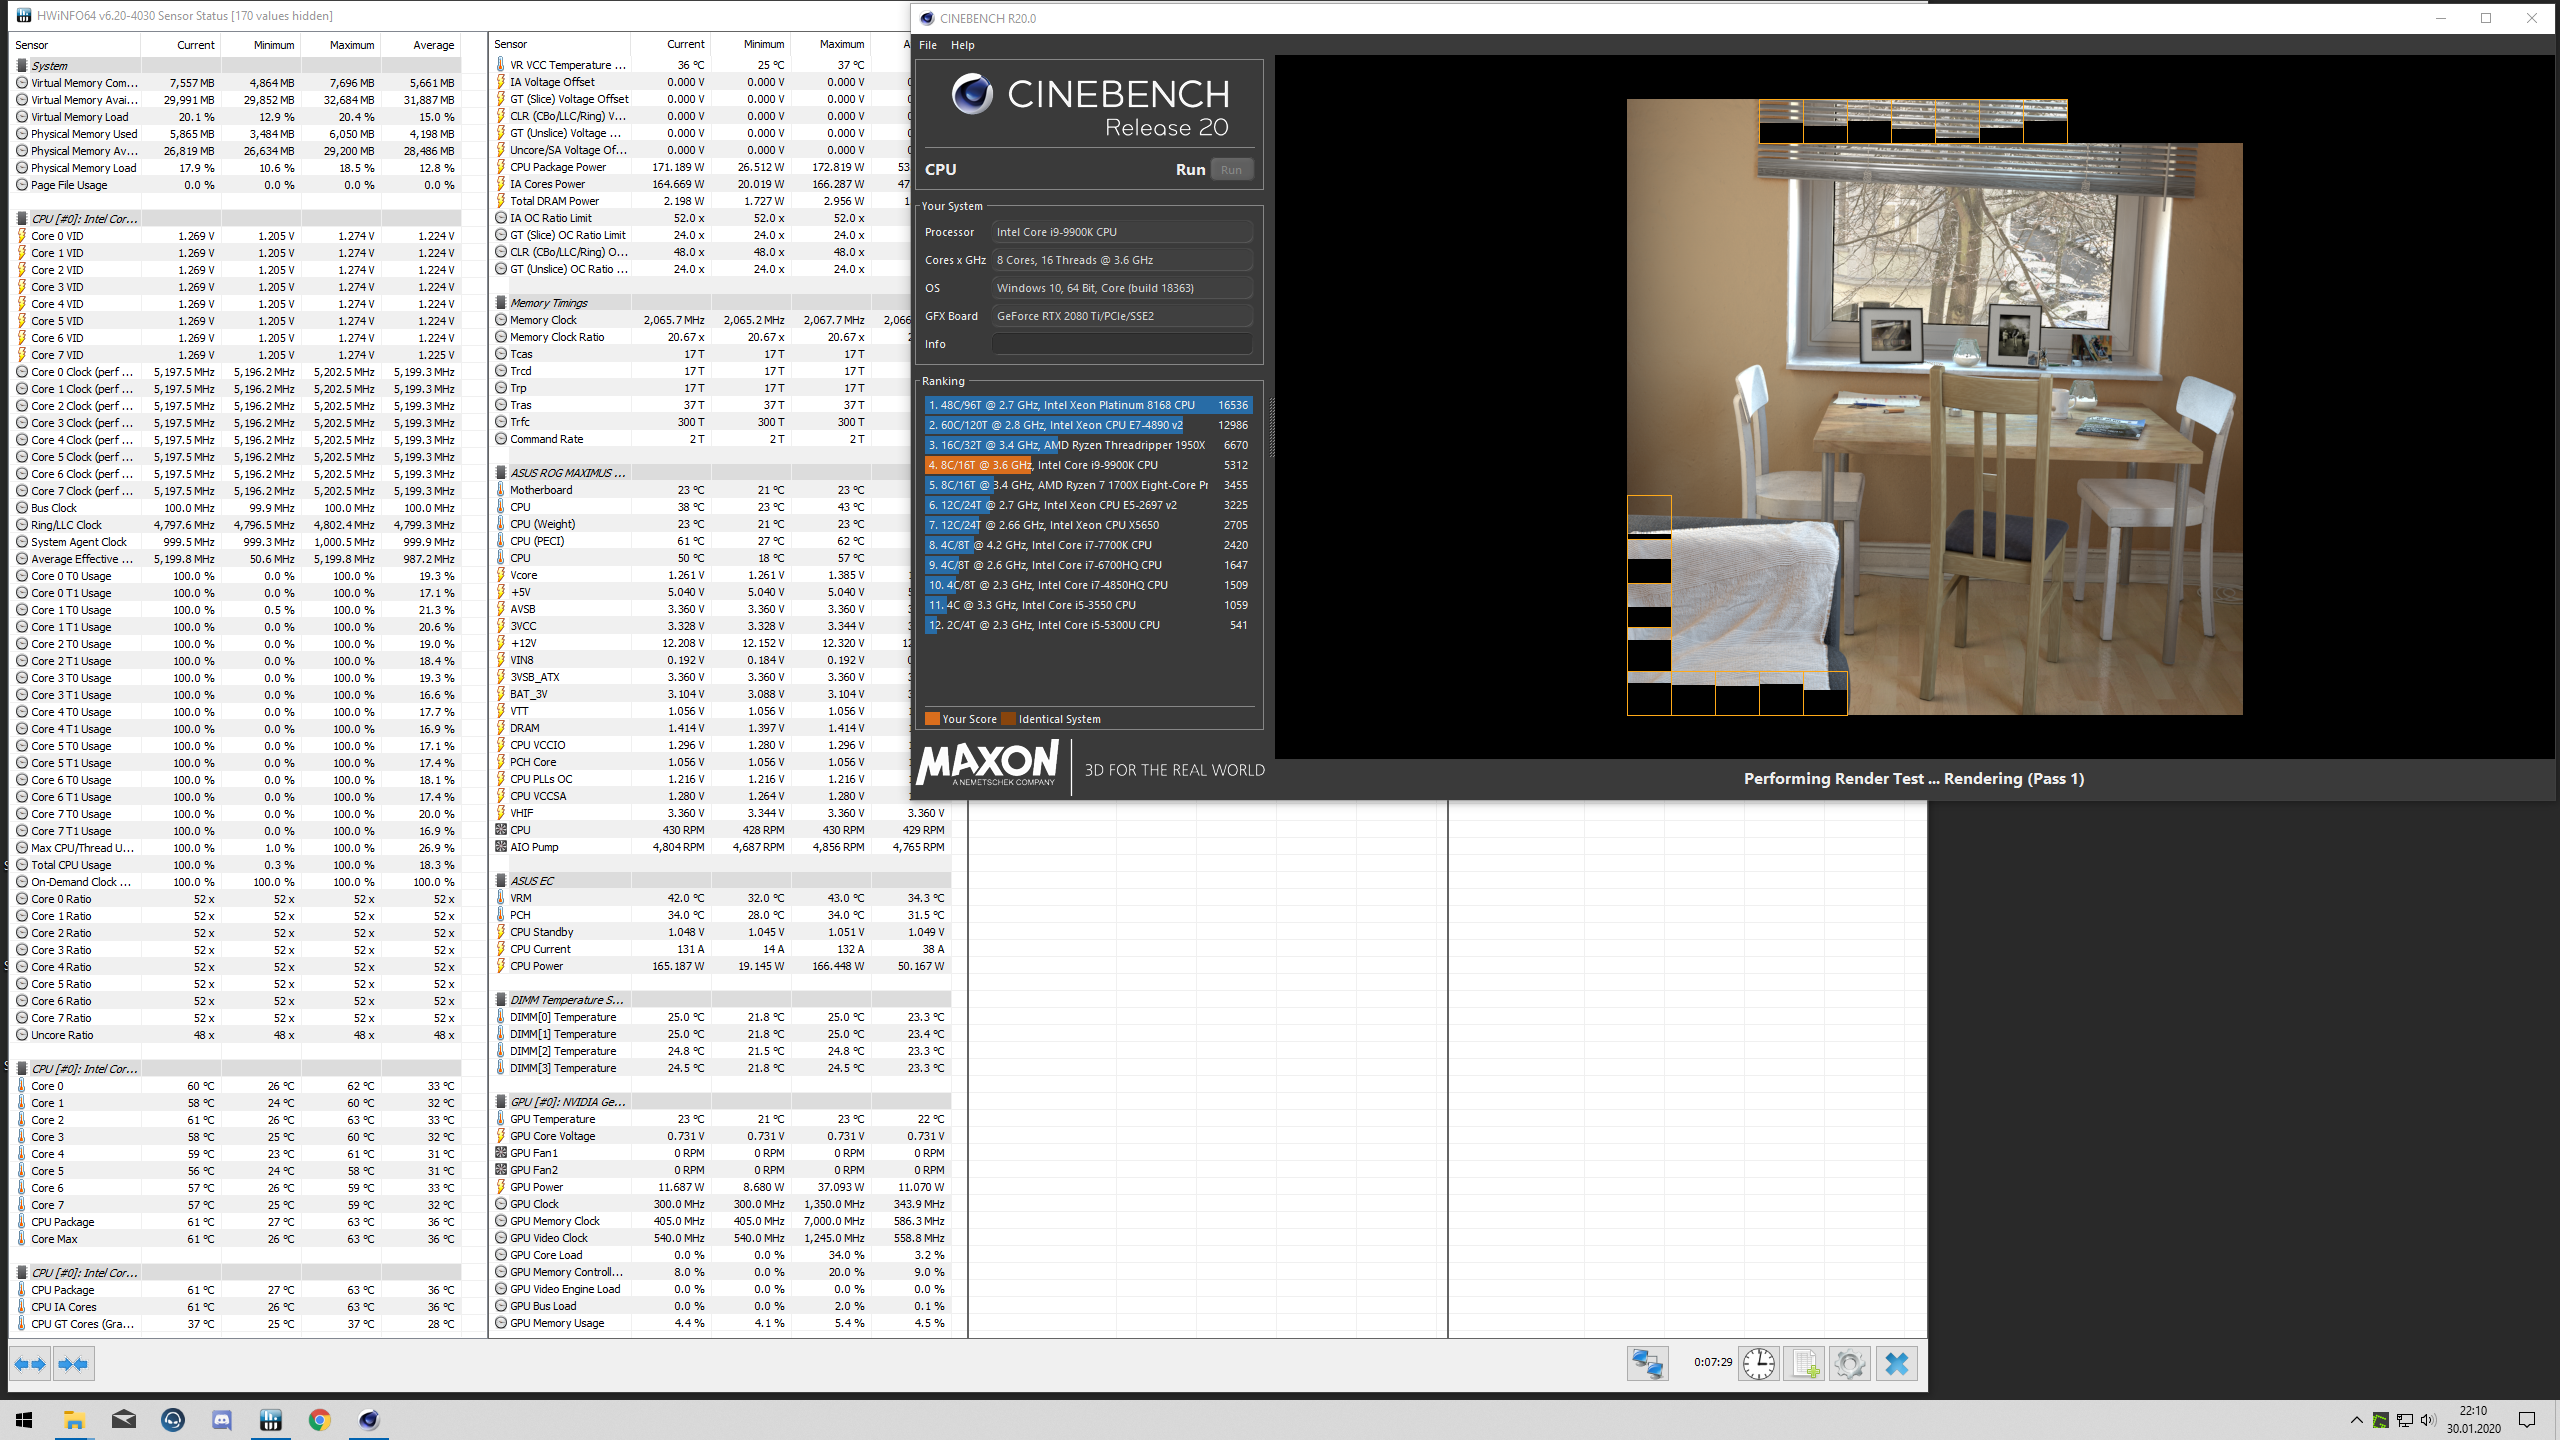
Task: Close sensor window using blue X icon
Action: pos(1896,1364)
